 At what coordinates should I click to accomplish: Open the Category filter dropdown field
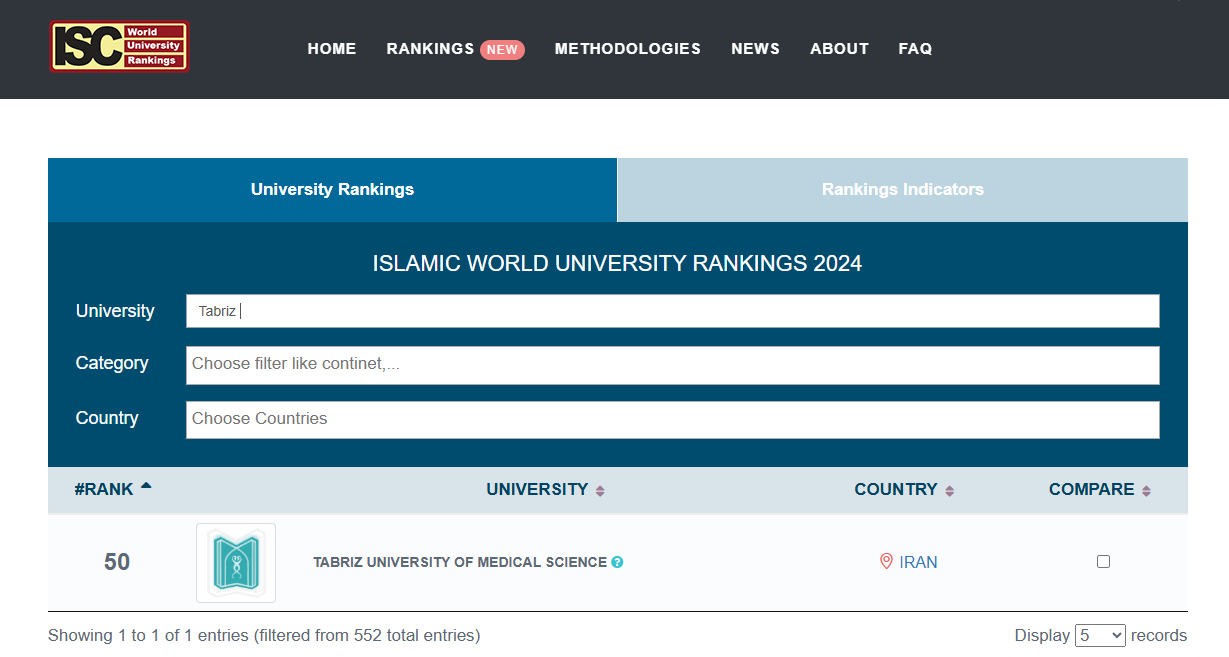click(672, 365)
